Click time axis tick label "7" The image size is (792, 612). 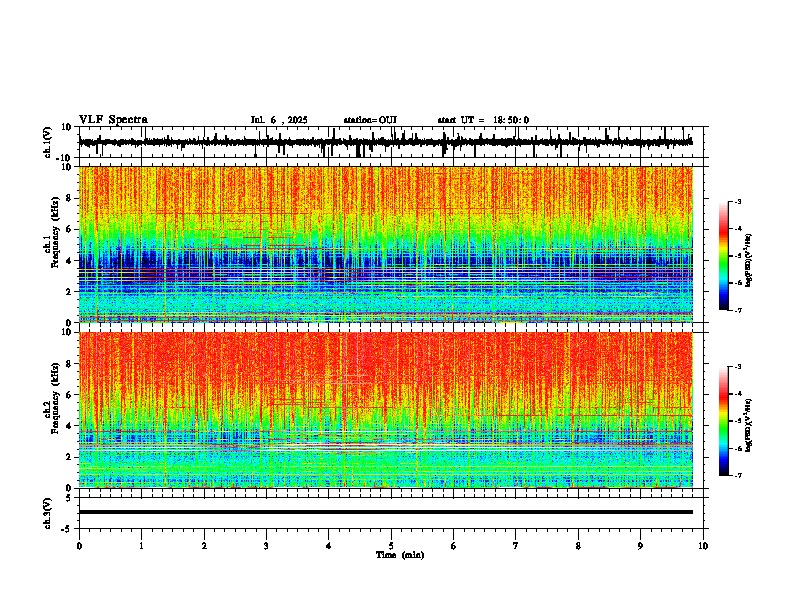[x=516, y=546]
